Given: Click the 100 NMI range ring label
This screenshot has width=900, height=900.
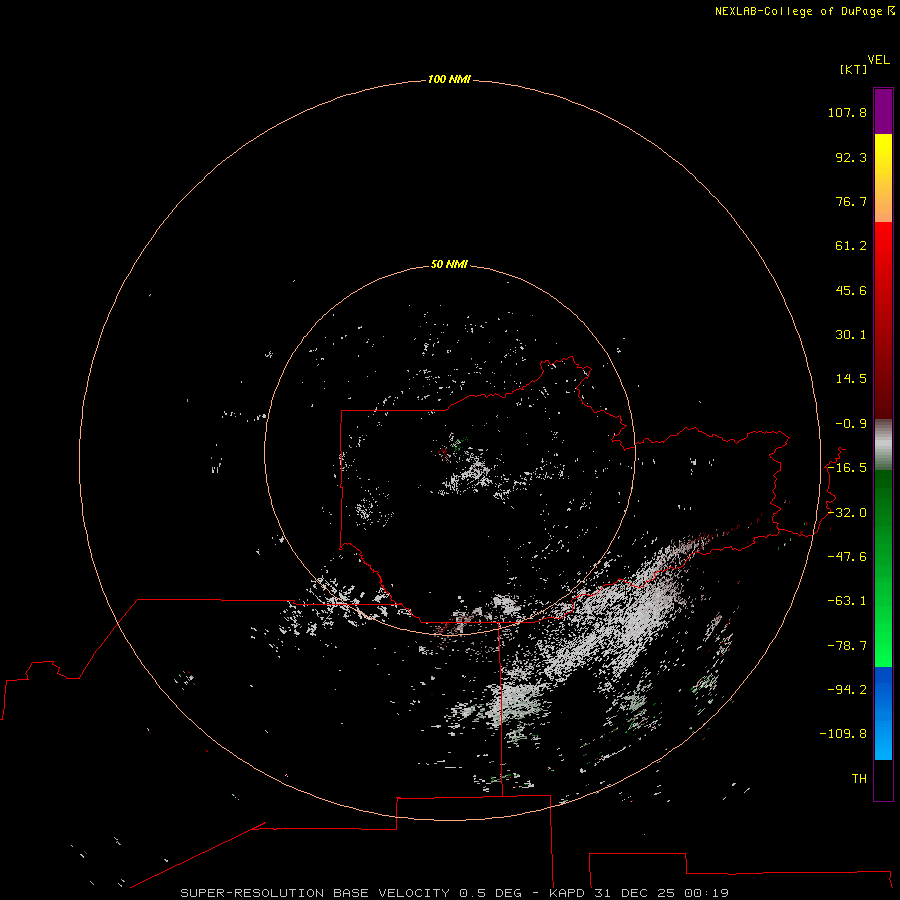Looking at the screenshot, I should point(449,79).
